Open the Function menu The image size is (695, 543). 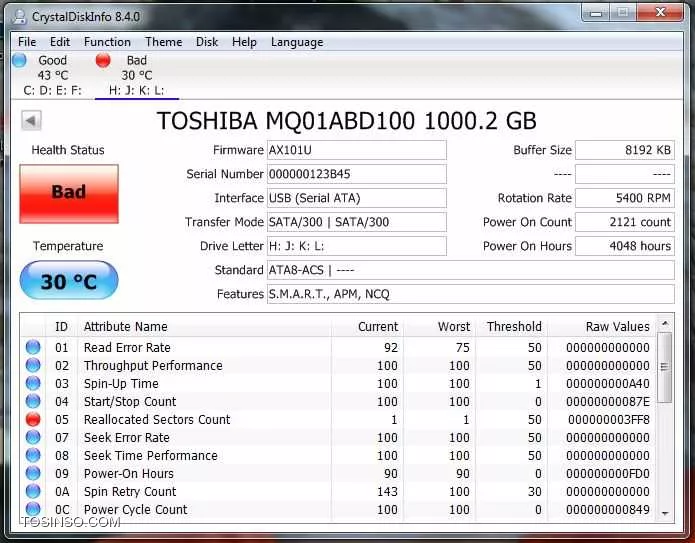click(107, 42)
